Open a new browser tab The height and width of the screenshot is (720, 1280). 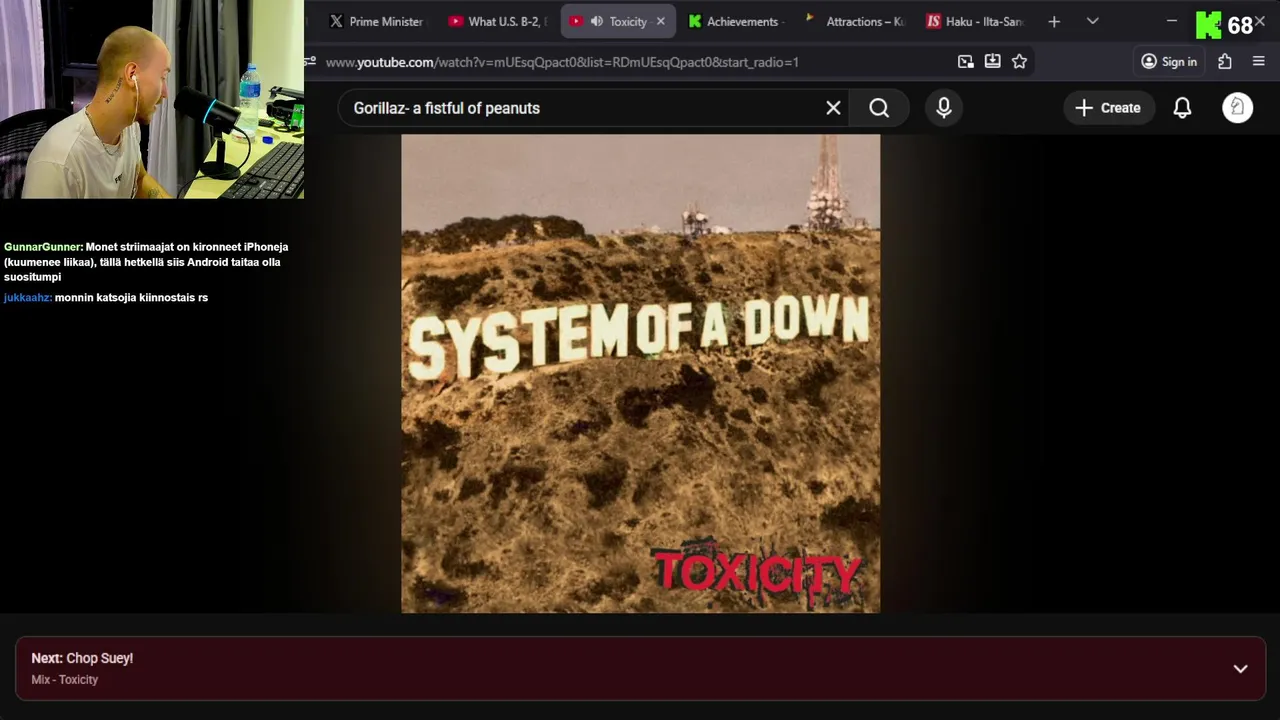click(x=1053, y=21)
